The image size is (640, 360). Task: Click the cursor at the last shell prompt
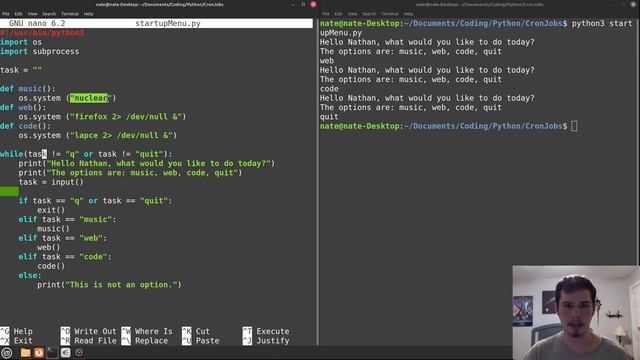[x=574, y=126]
